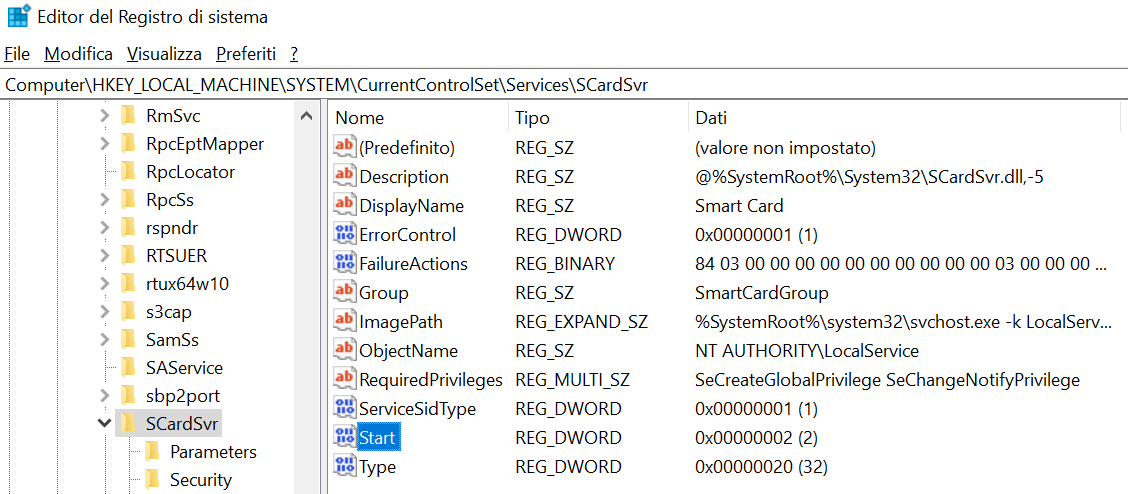
Task: Click the DisplayName string value icon
Action: pyautogui.click(x=345, y=206)
